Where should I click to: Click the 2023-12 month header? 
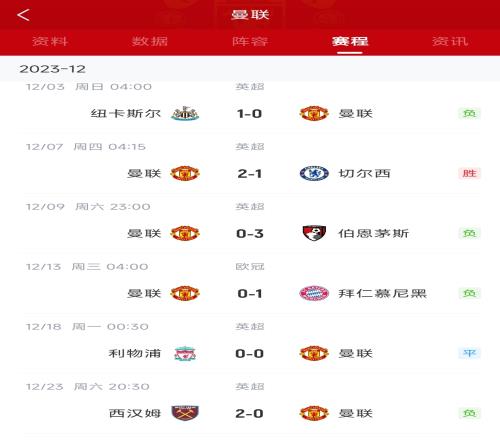tap(53, 69)
